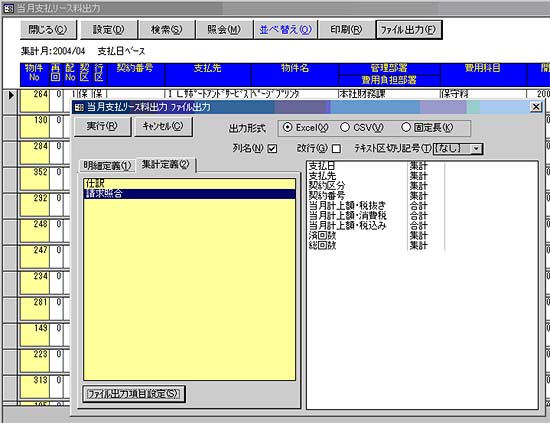The width and height of the screenshot is (550, 423).
Task: Click the 実行 button
Action: (102, 126)
